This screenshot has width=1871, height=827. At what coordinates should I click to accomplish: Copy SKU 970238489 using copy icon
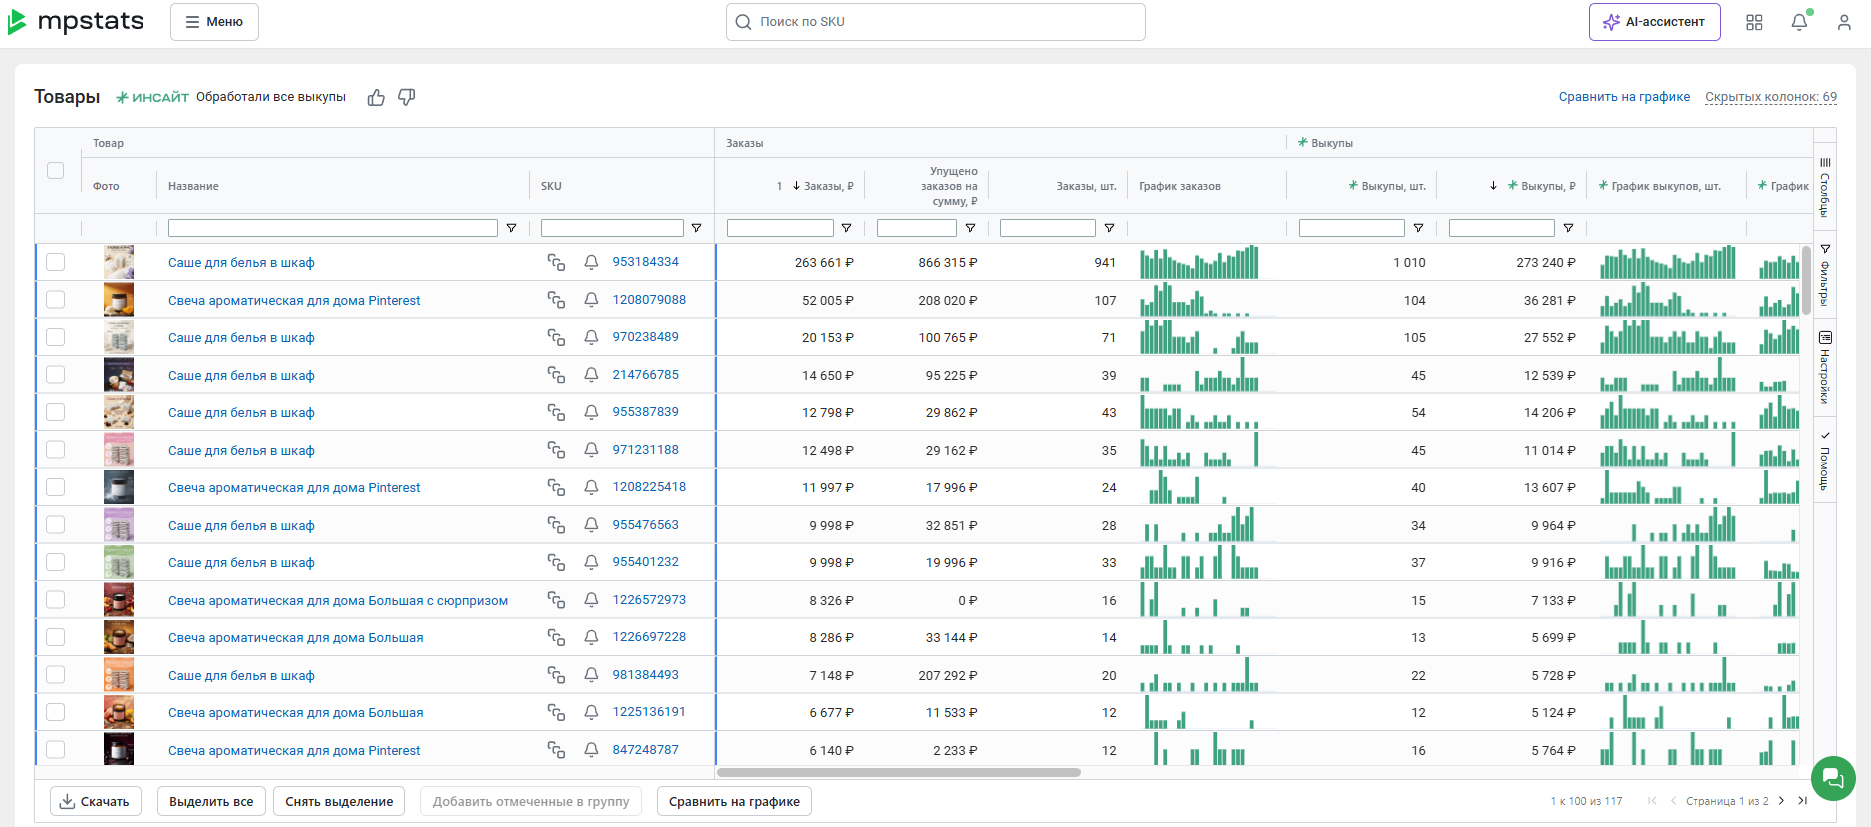pyautogui.click(x=556, y=337)
